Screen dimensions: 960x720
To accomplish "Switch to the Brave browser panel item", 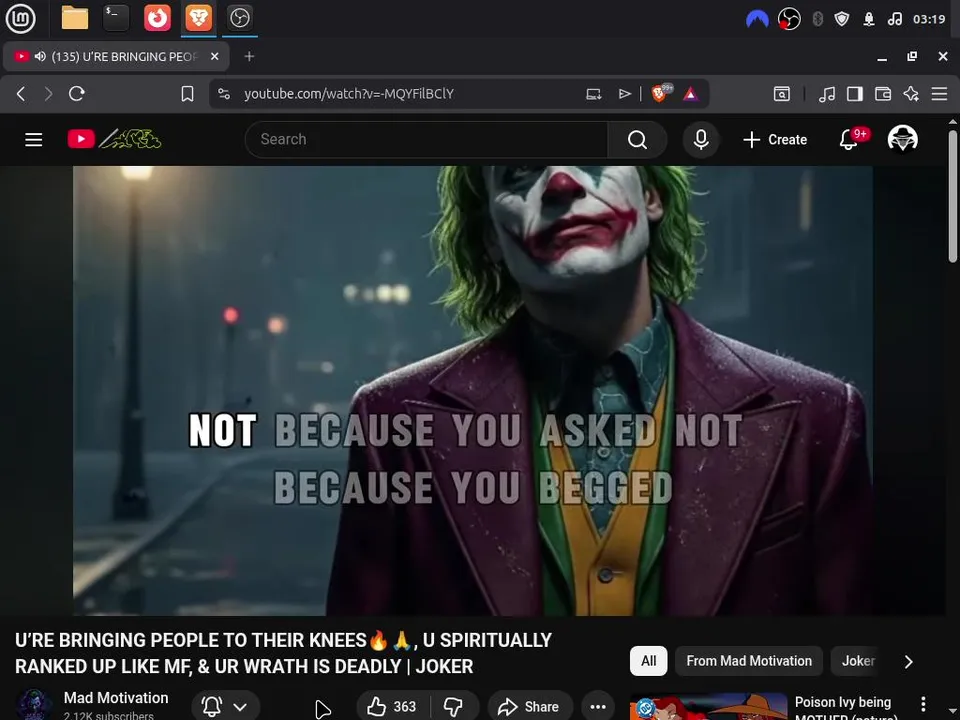I will [198, 18].
